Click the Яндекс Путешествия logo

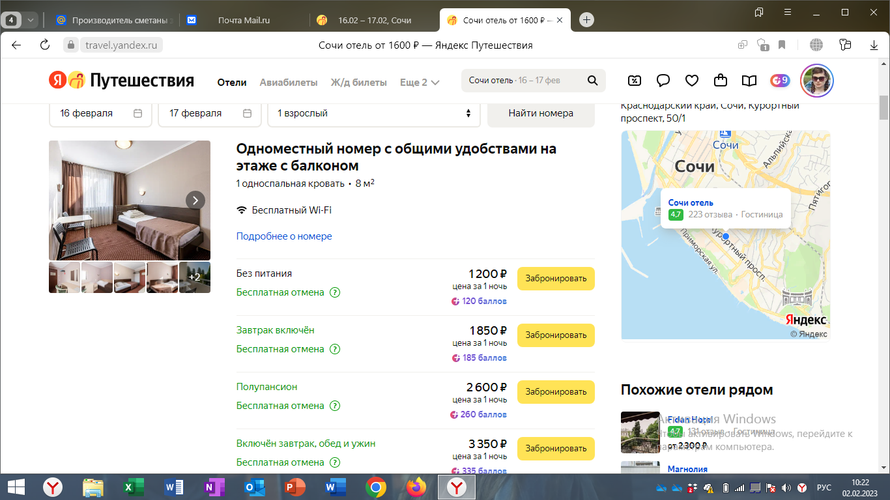[x=121, y=81]
